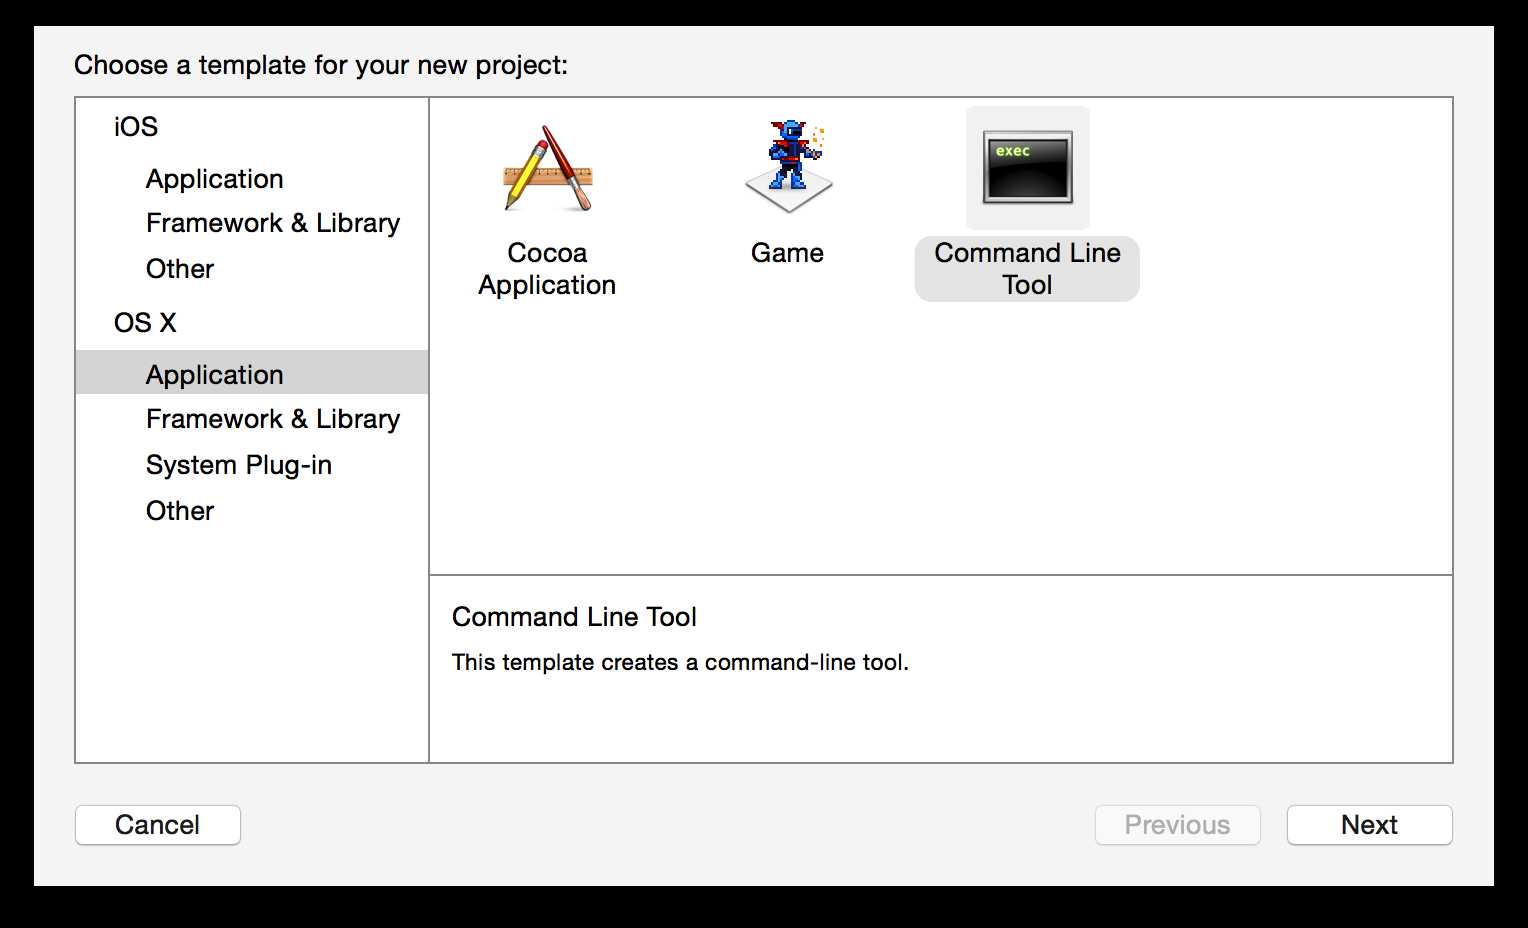Screen dimensions: 1528x928
Task: Click the Next button
Action: 1369,825
